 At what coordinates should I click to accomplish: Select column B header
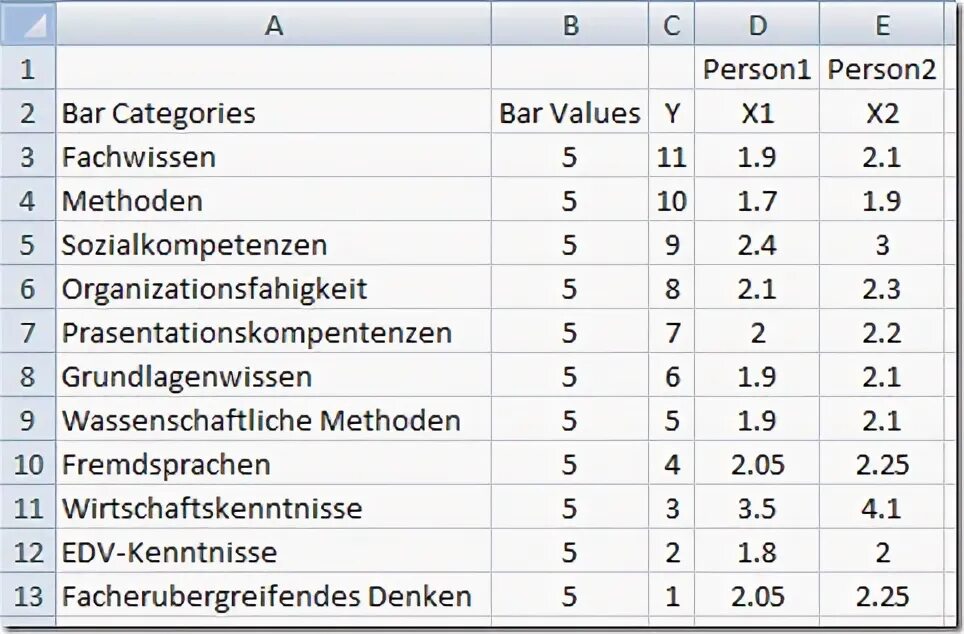[570, 25]
